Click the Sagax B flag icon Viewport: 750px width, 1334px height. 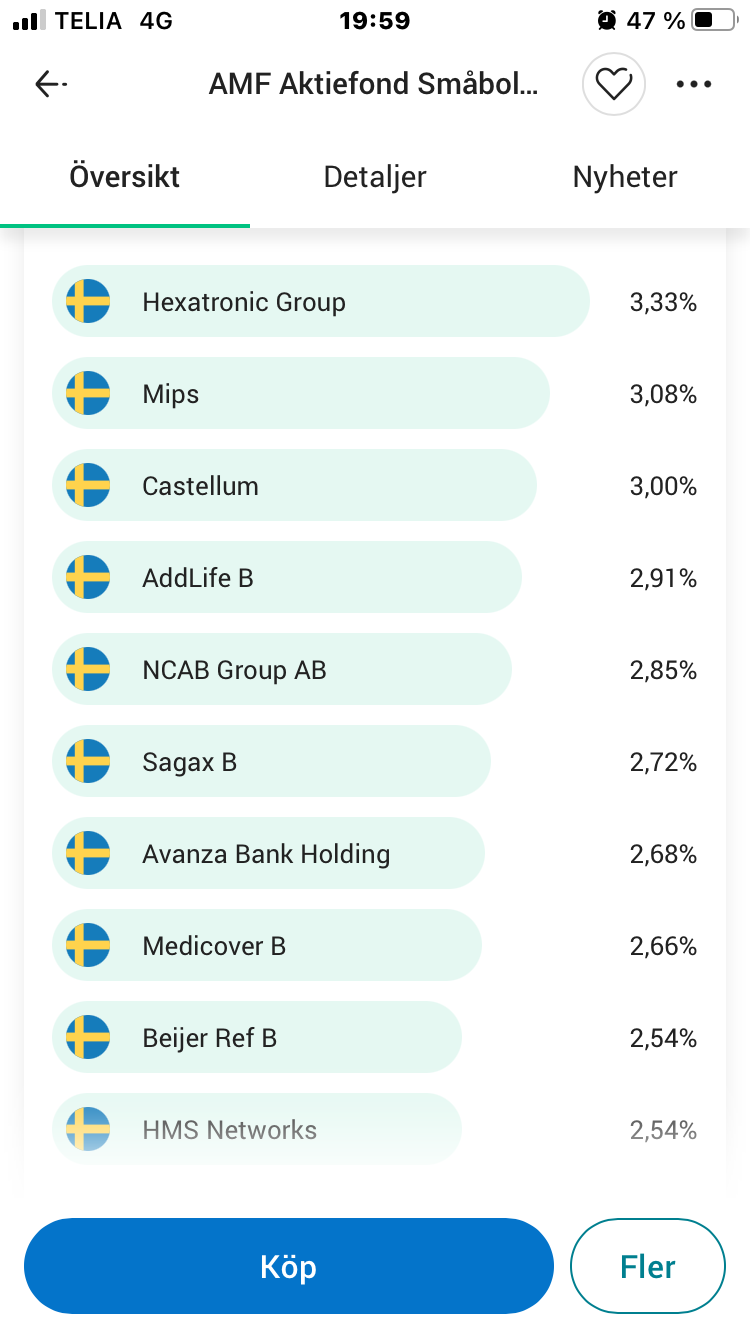pos(88,762)
